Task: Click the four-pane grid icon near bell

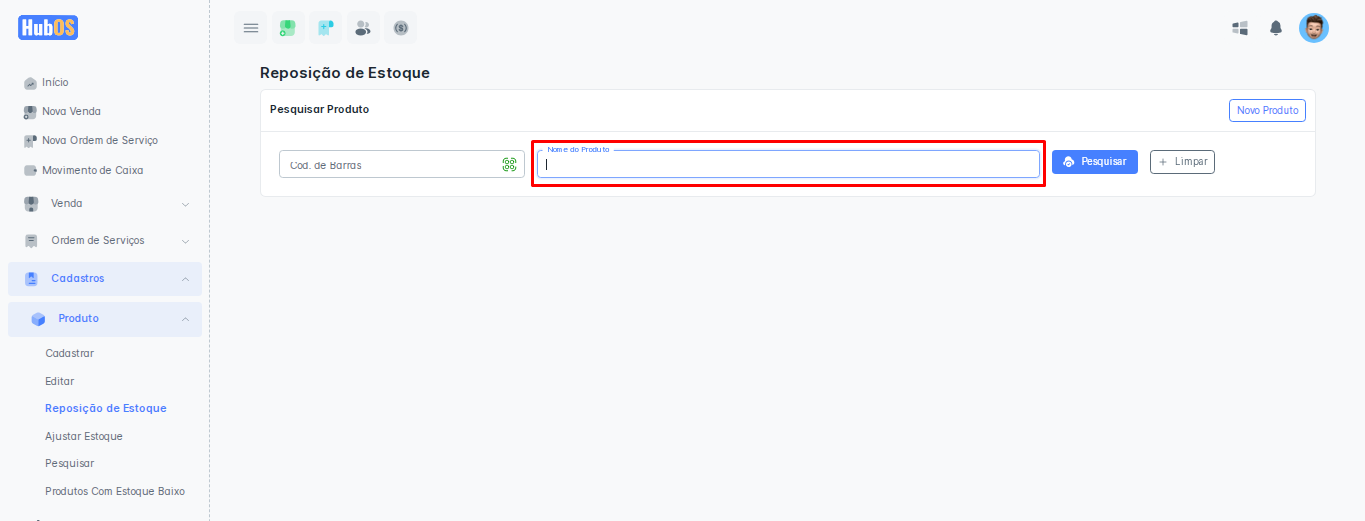Action: (x=1240, y=28)
